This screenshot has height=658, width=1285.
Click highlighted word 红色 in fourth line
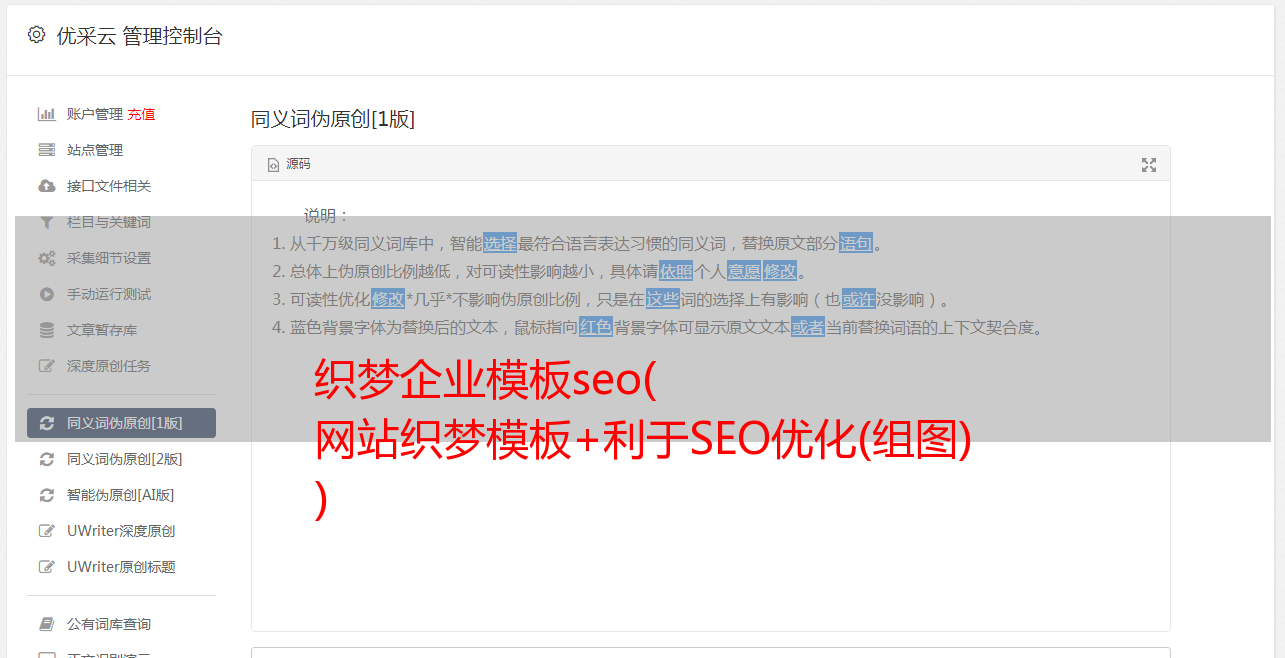pyautogui.click(x=595, y=327)
